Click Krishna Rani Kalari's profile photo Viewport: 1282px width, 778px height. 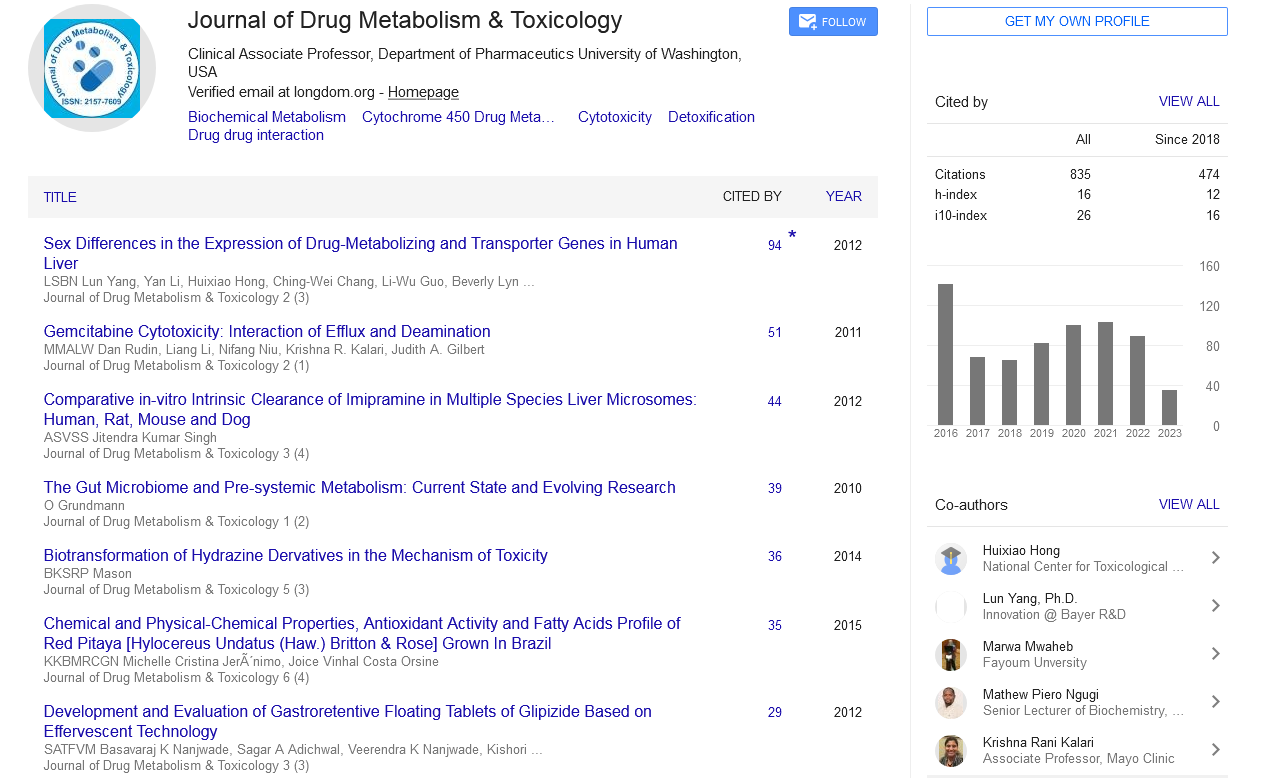click(x=950, y=751)
